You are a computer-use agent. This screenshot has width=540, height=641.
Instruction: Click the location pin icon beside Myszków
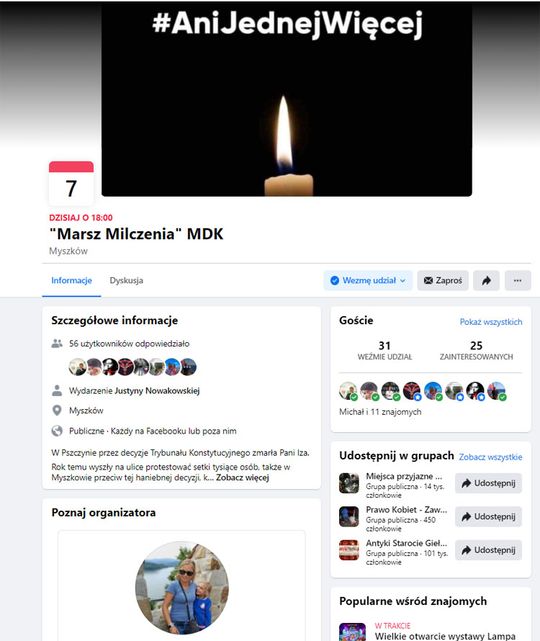coord(57,410)
